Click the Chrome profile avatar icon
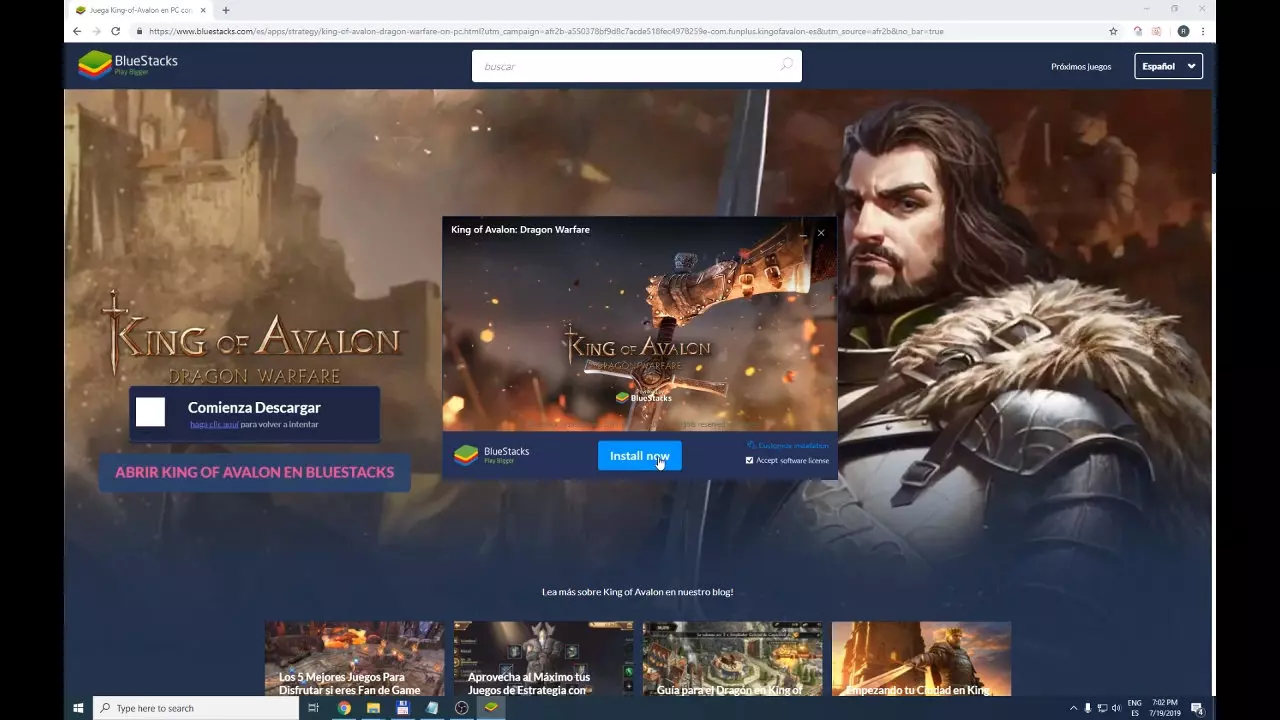1280x720 pixels. click(1184, 31)
